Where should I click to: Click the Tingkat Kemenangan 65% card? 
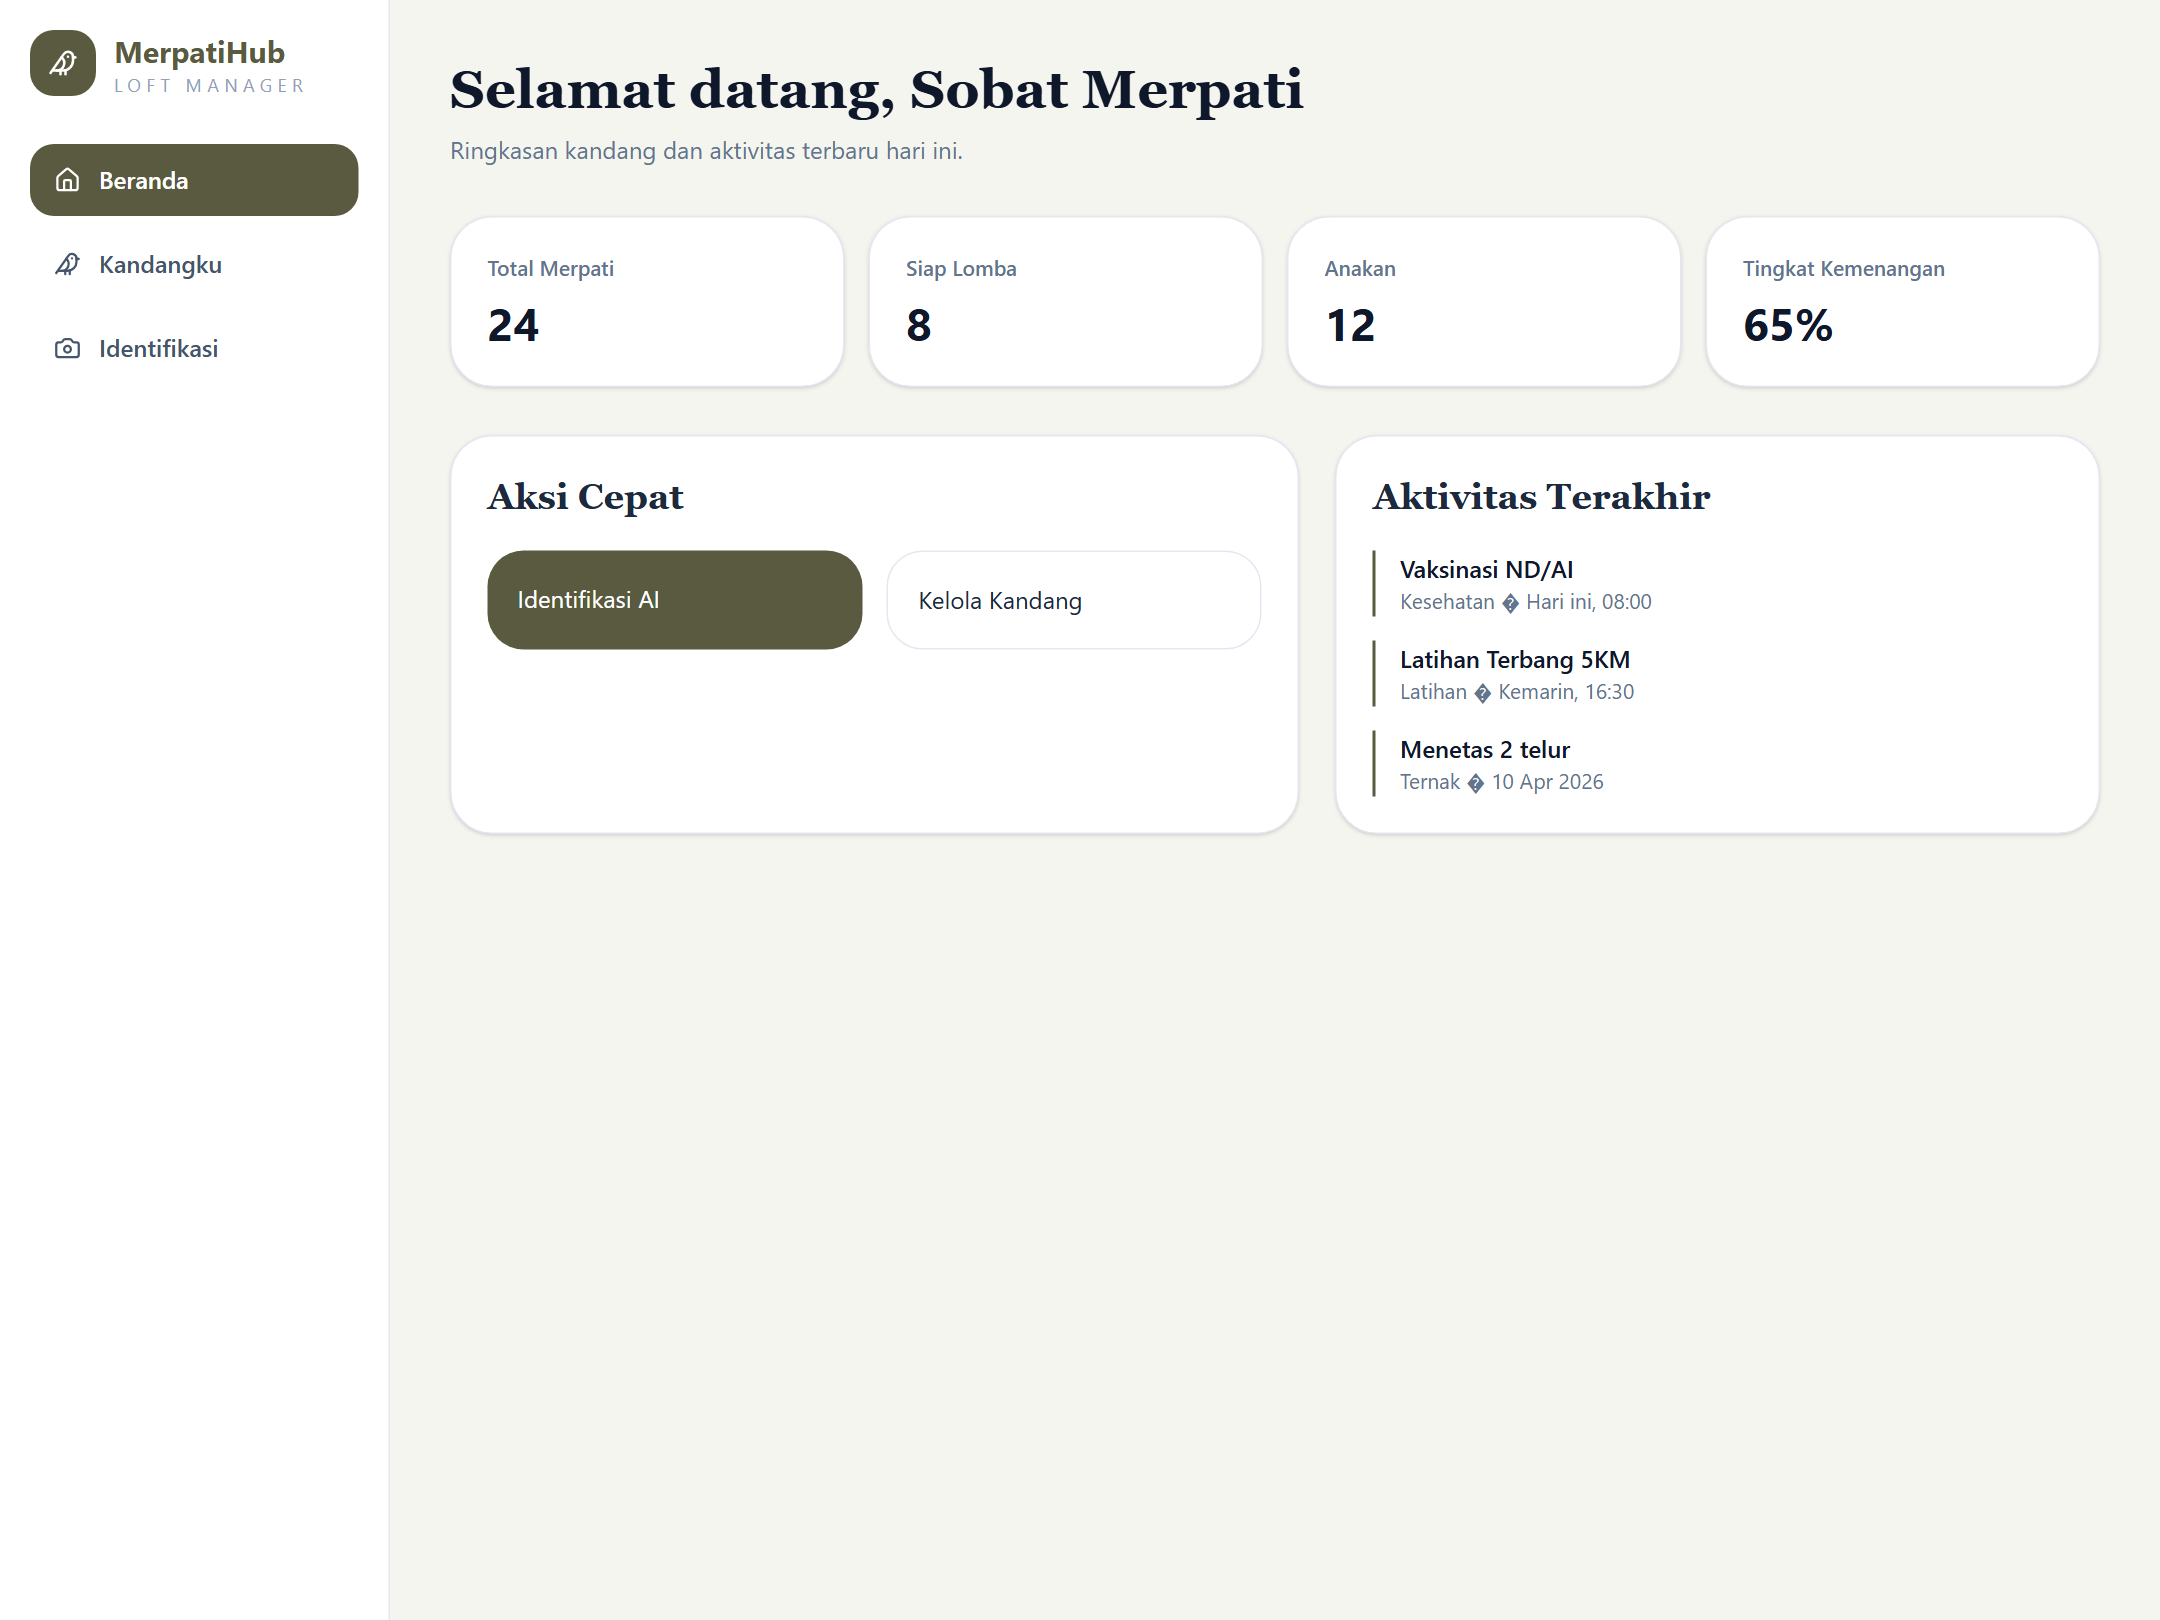tap(1902, 301)
